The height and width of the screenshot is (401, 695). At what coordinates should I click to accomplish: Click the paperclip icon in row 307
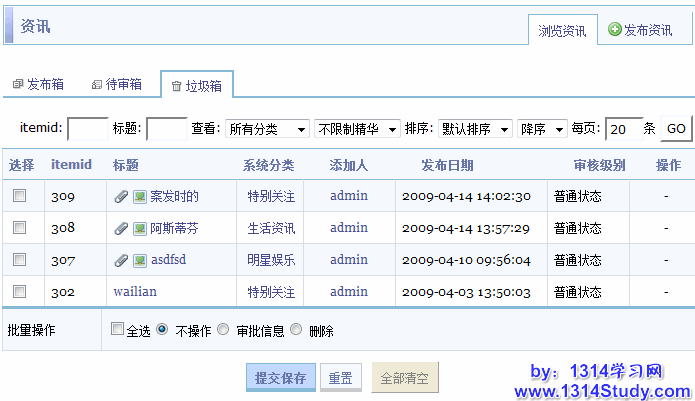click(121, 261)
